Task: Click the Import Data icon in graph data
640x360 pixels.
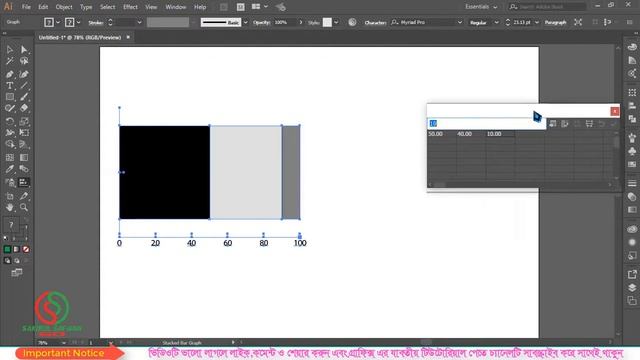Action: coord(553,124)
